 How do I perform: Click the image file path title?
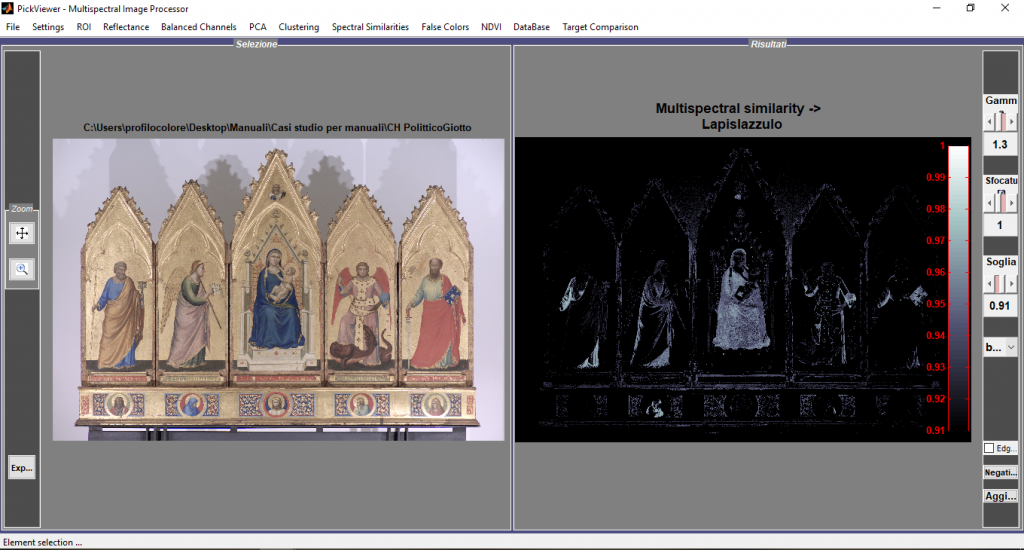(x=277, y=127)
